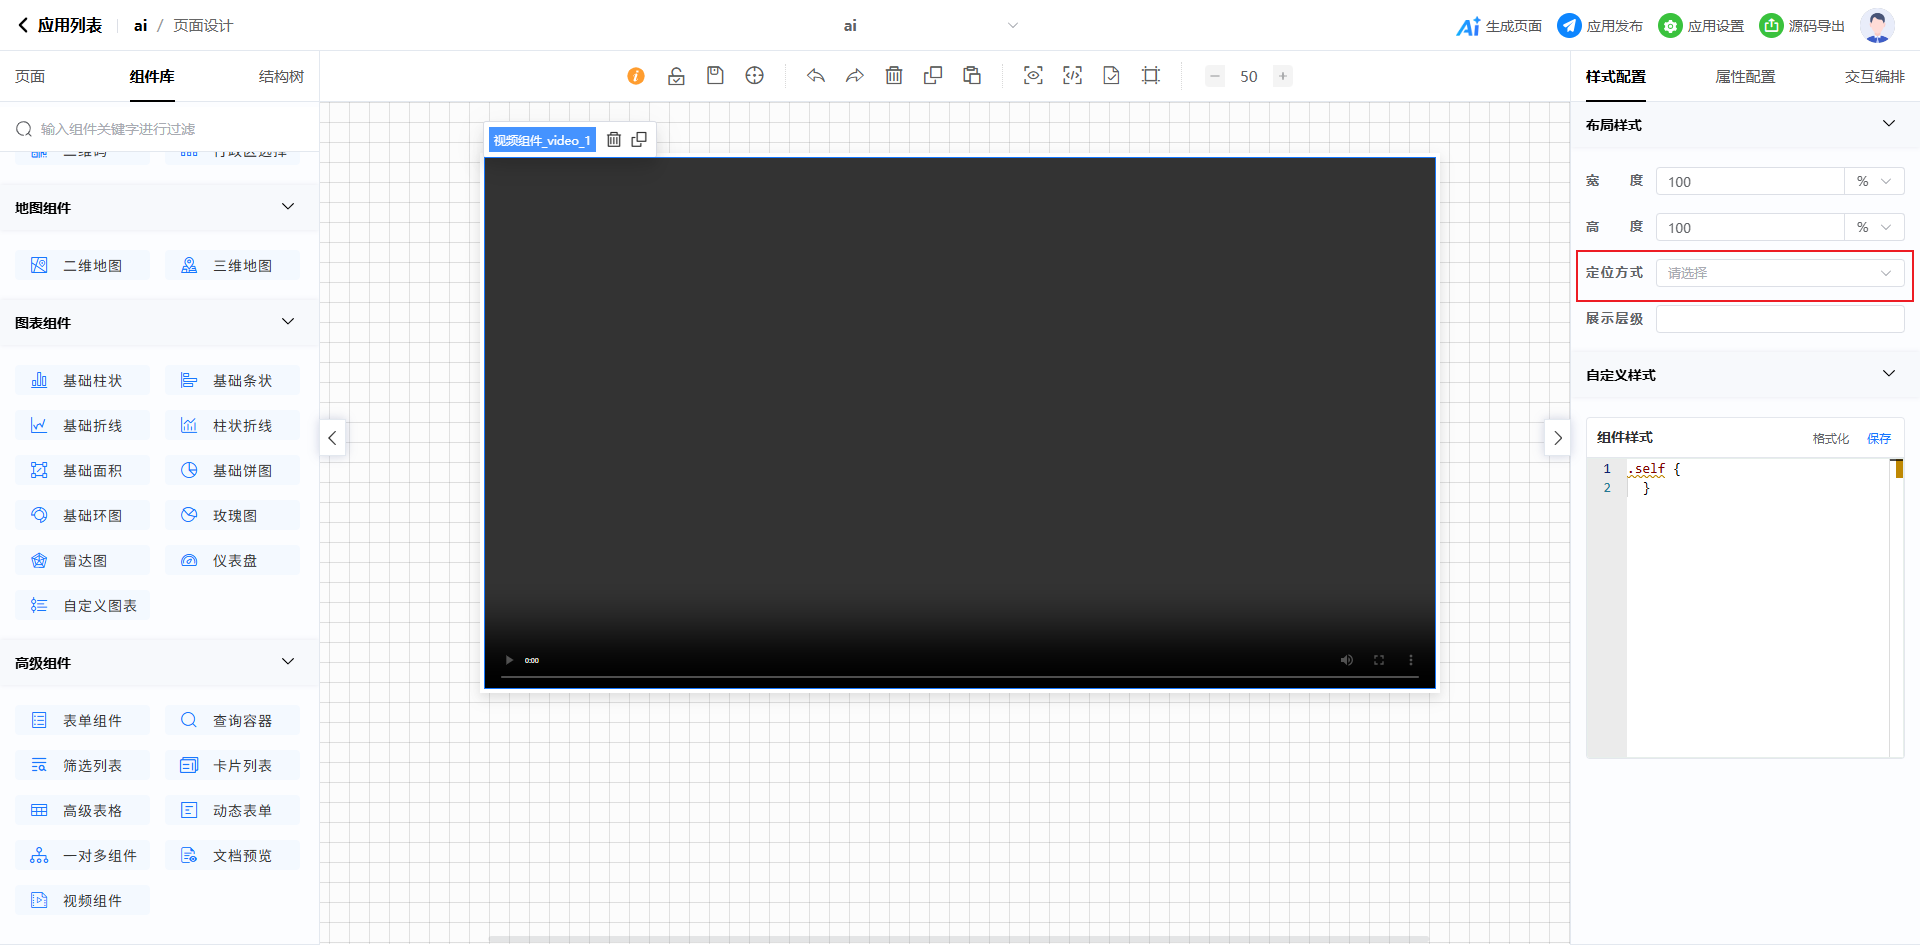Image resolution: width=1920 pixels, height=945 pixels.
Task: Toggle fullscreen on the video player
Action: (1379, 660)
